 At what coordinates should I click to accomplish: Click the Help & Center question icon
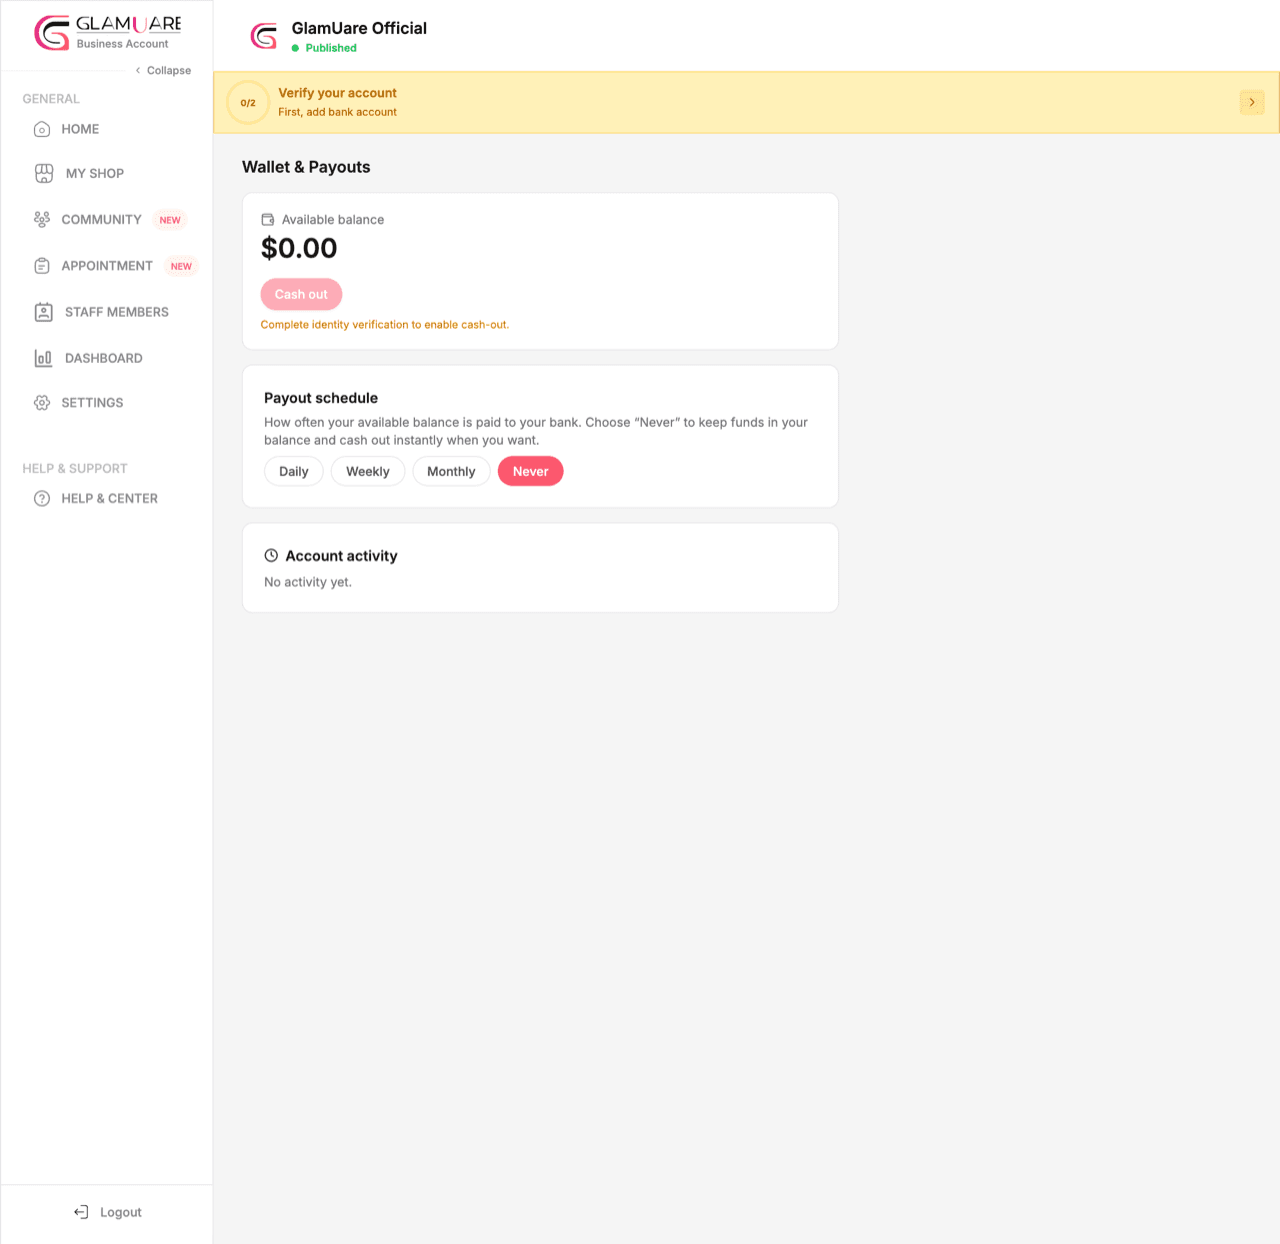(42, 498)
